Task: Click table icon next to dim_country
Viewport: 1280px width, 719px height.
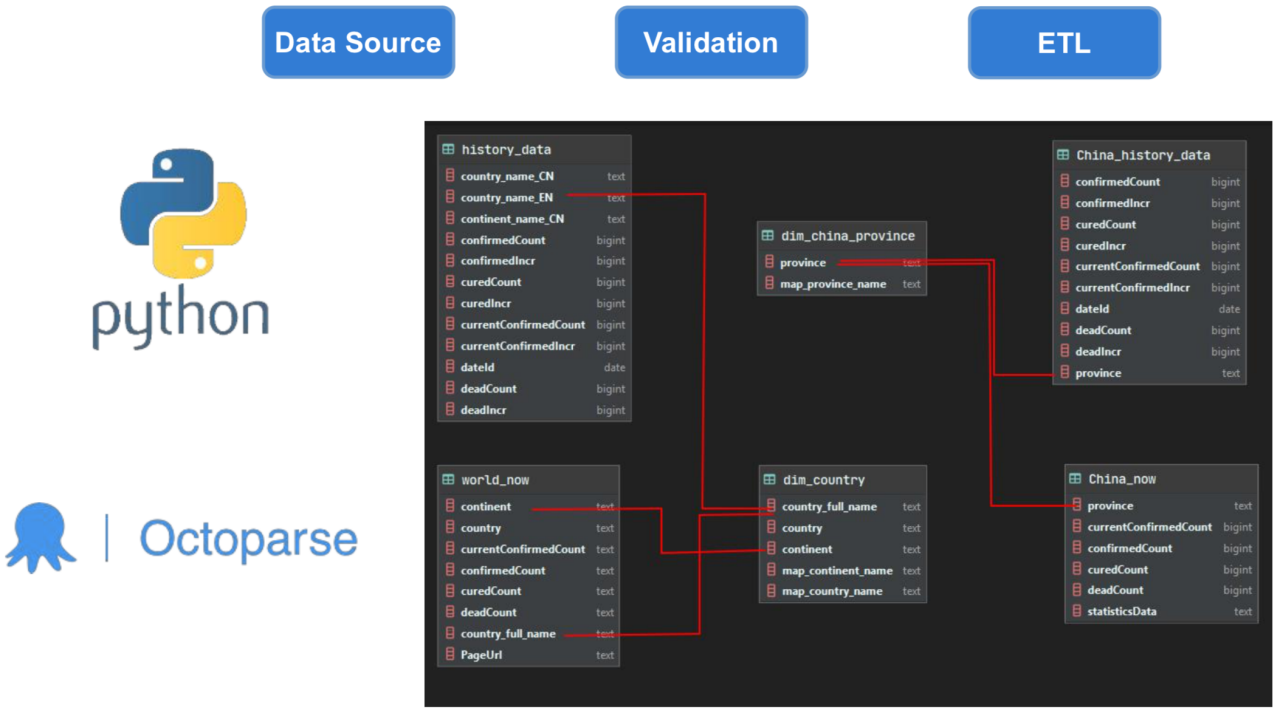Action: pos(768,480)
